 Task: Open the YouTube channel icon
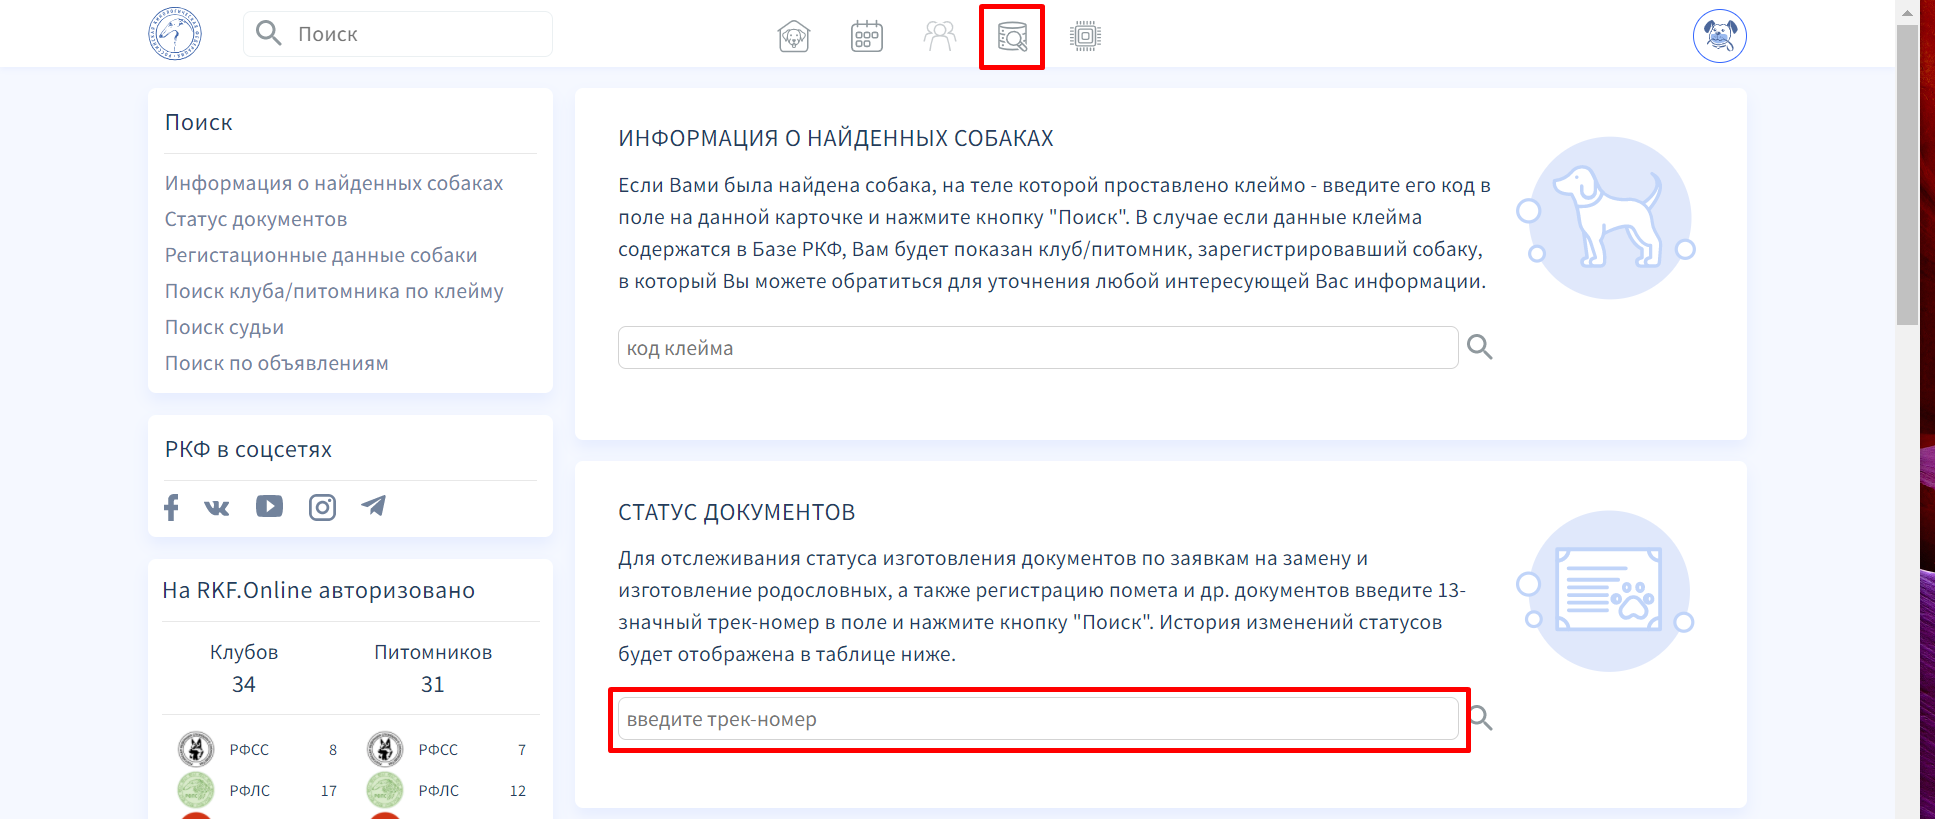269,506
